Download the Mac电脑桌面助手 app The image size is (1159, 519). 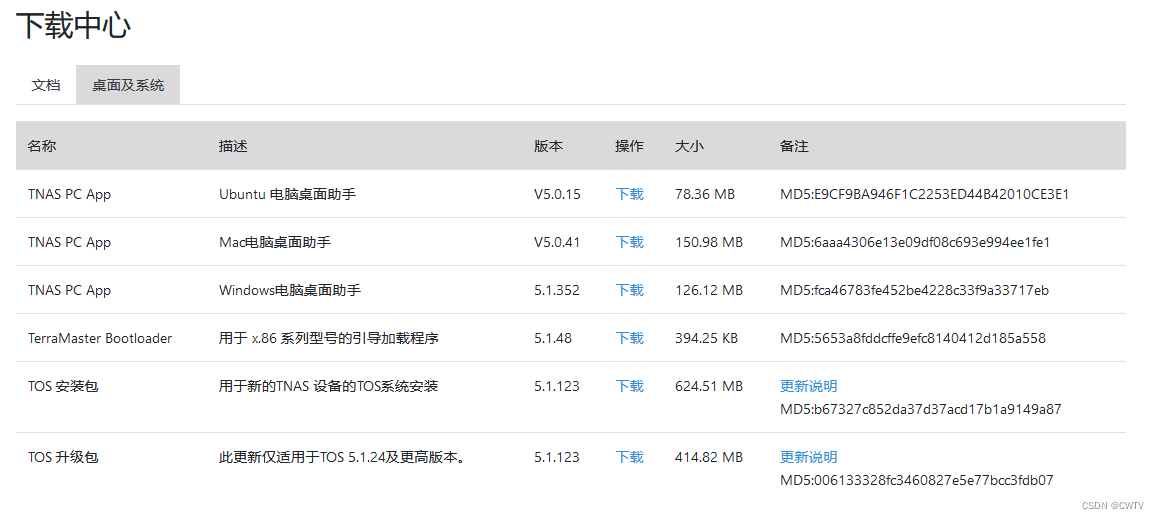[630, 242]
